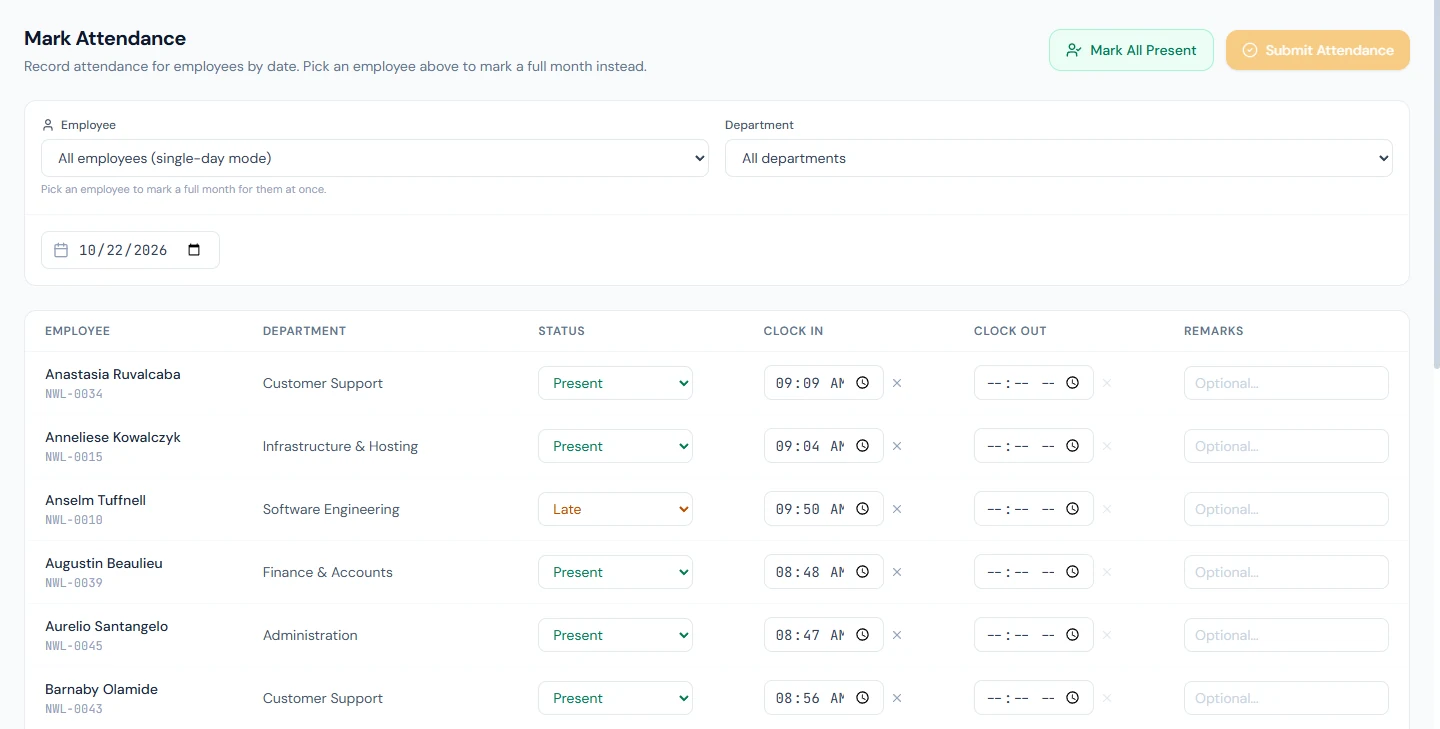The image size is (1440, 729).
Task: Click Submit Attendance button
Action: coord(1318,50)
